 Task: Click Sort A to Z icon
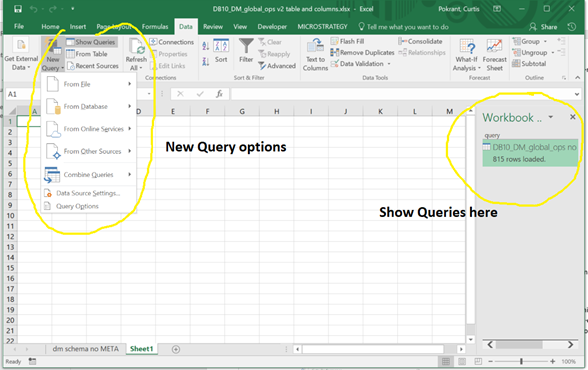coord(206,46)
